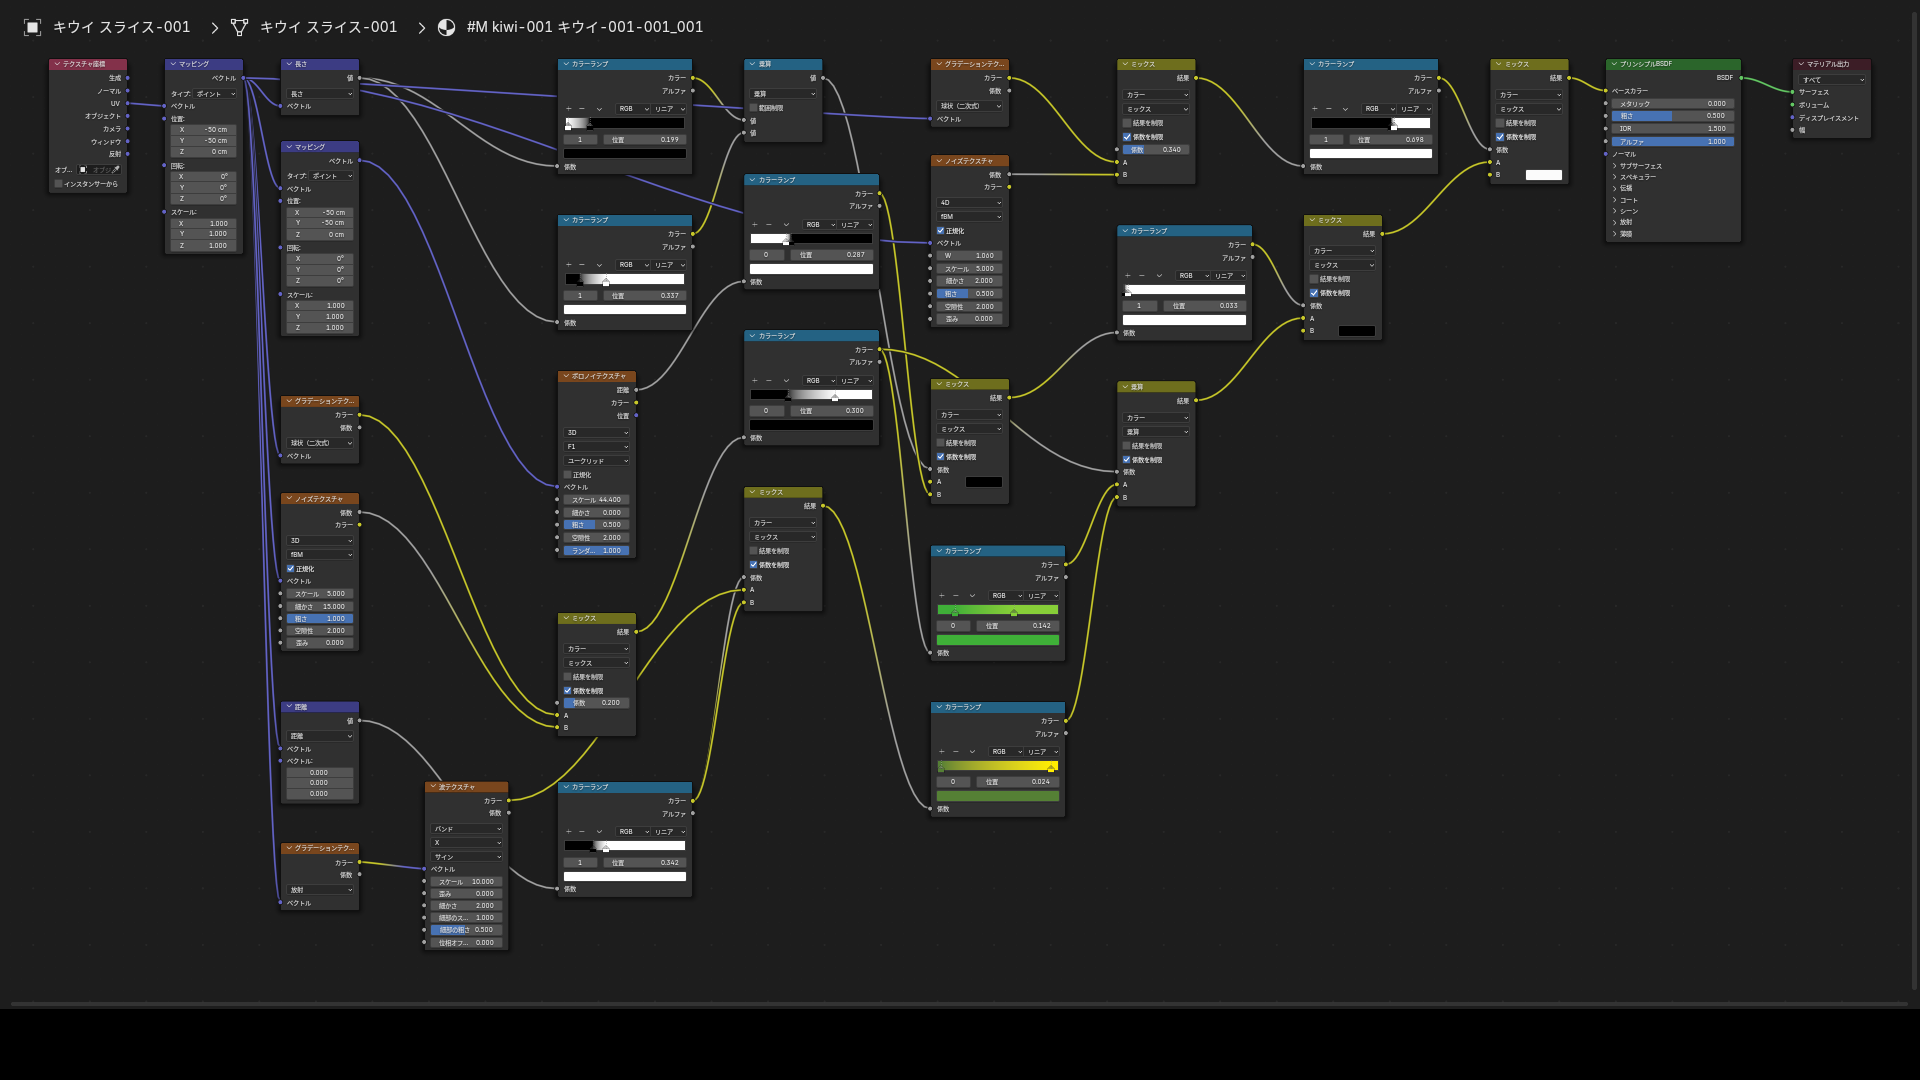Enable 結果を制限 in ミックス node with 係数 0.340
This screenshot has width=1920, height=1080.
[1127, 123]
